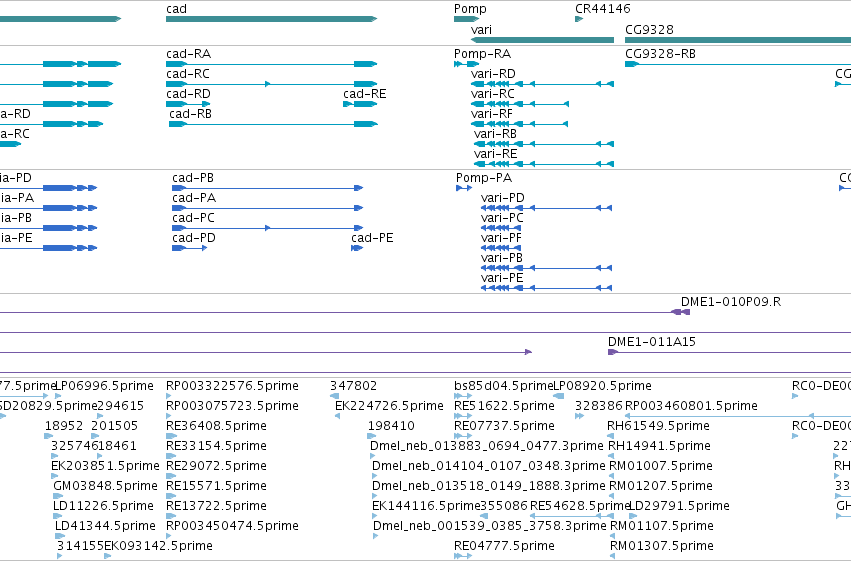Select the cad-PD protein label
The image size is (851, 561).
[x=194, y=238]
